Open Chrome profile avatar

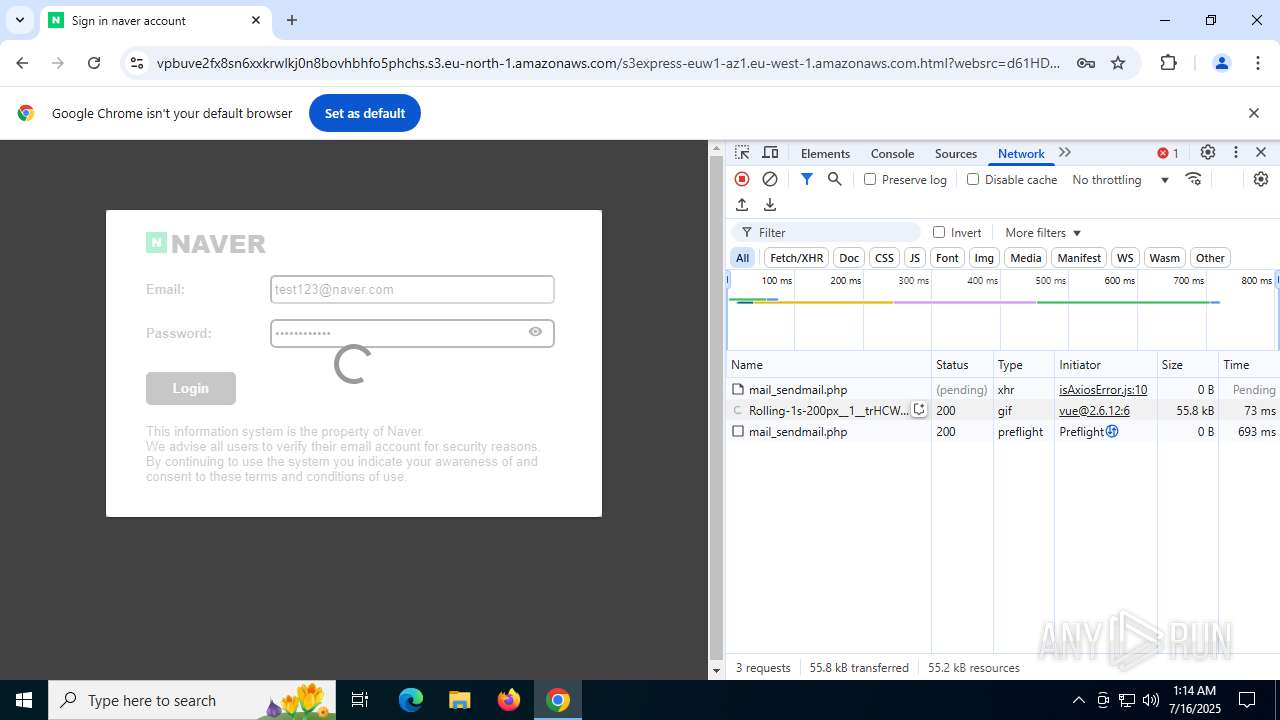(x=1221, y=63)
